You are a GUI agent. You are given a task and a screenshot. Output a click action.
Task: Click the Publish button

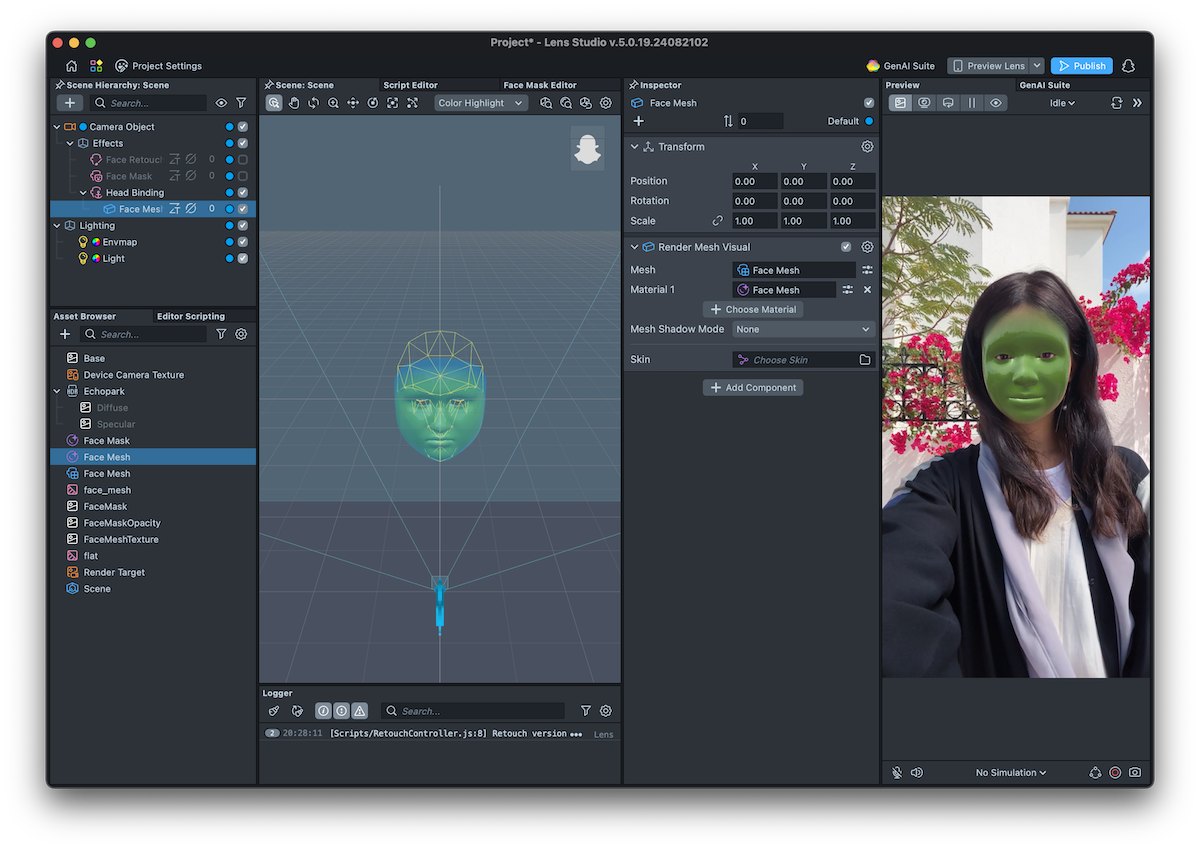[1081, 66]
